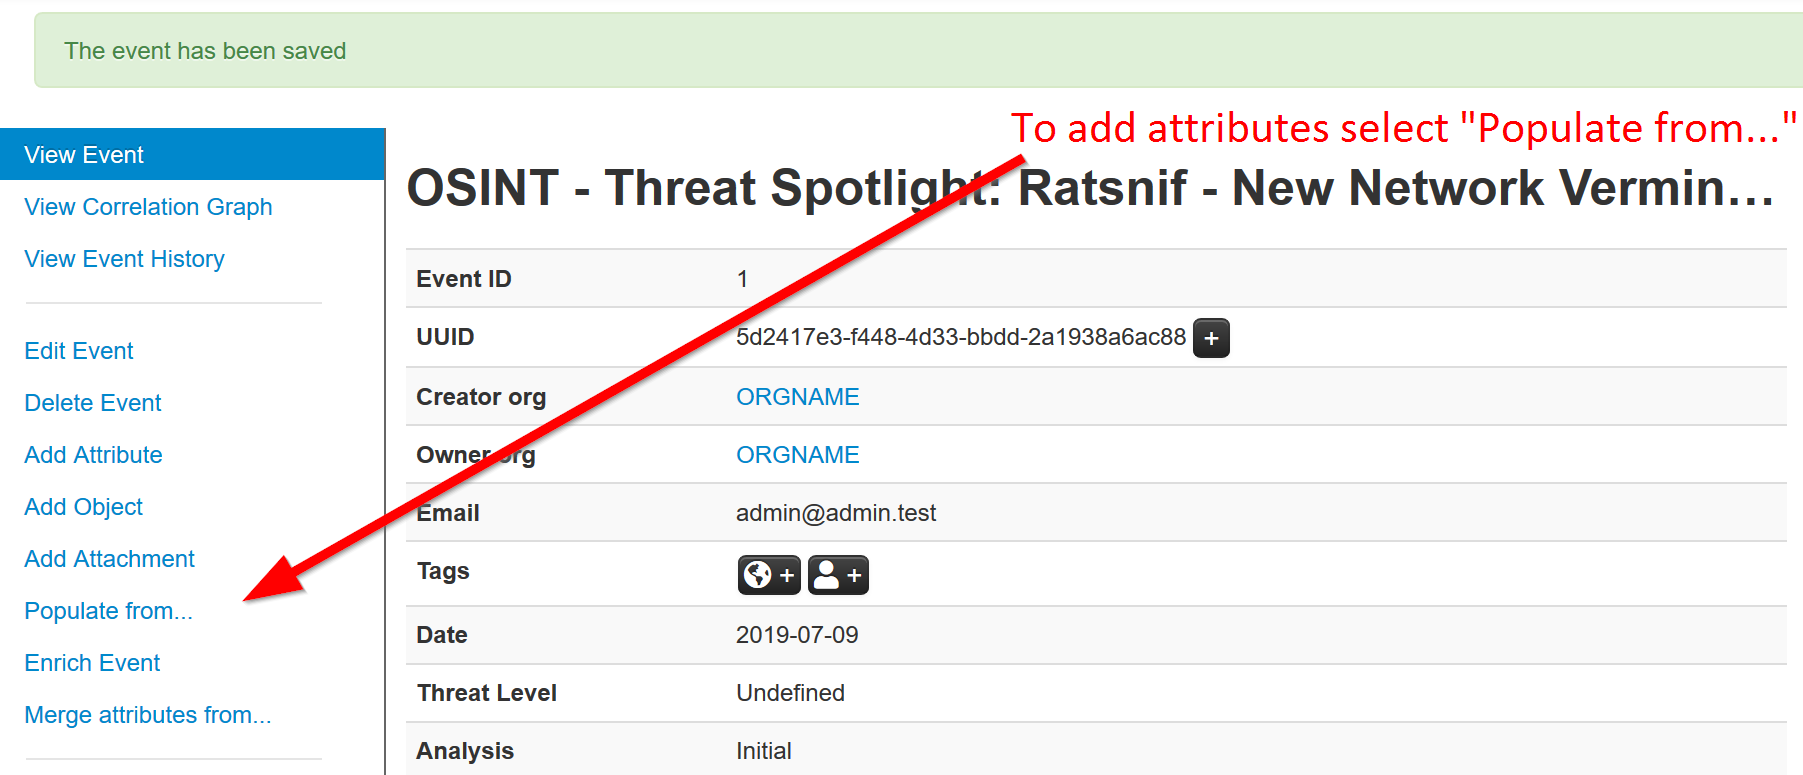Open Add Attachment option
The width and height of the screenshot is (1803, 775).
click(x=109, y=559)
